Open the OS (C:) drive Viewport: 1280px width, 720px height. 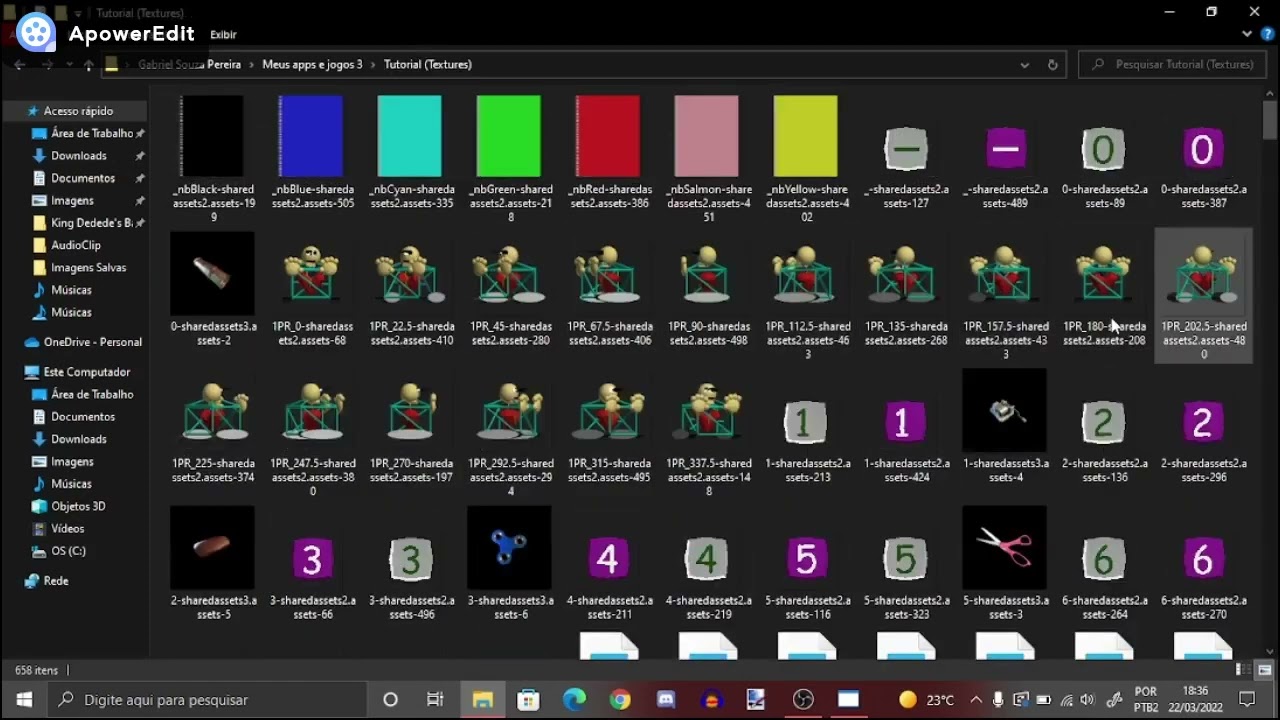(68, 551)
